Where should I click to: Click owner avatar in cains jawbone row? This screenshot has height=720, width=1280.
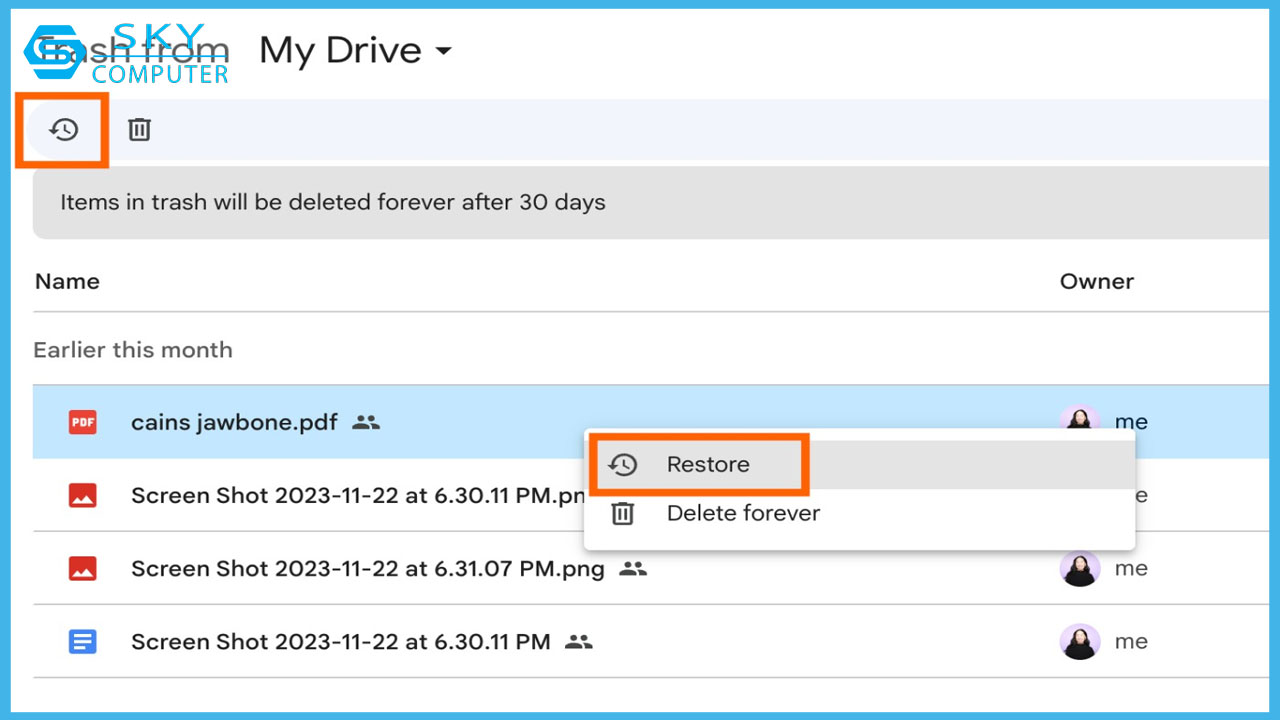click(x=1079, y=418)
